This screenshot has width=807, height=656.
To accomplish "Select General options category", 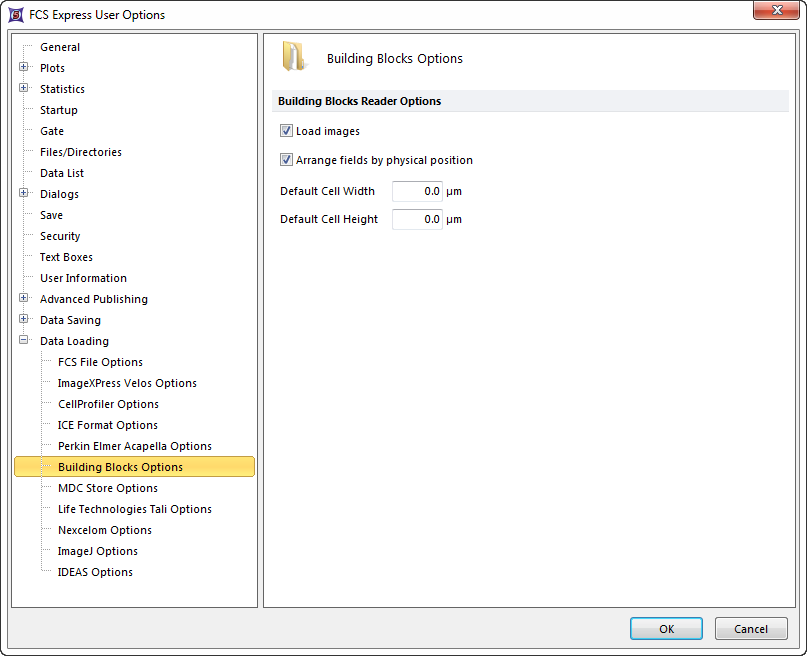I will pyautogui.click(x=60, y=47).
